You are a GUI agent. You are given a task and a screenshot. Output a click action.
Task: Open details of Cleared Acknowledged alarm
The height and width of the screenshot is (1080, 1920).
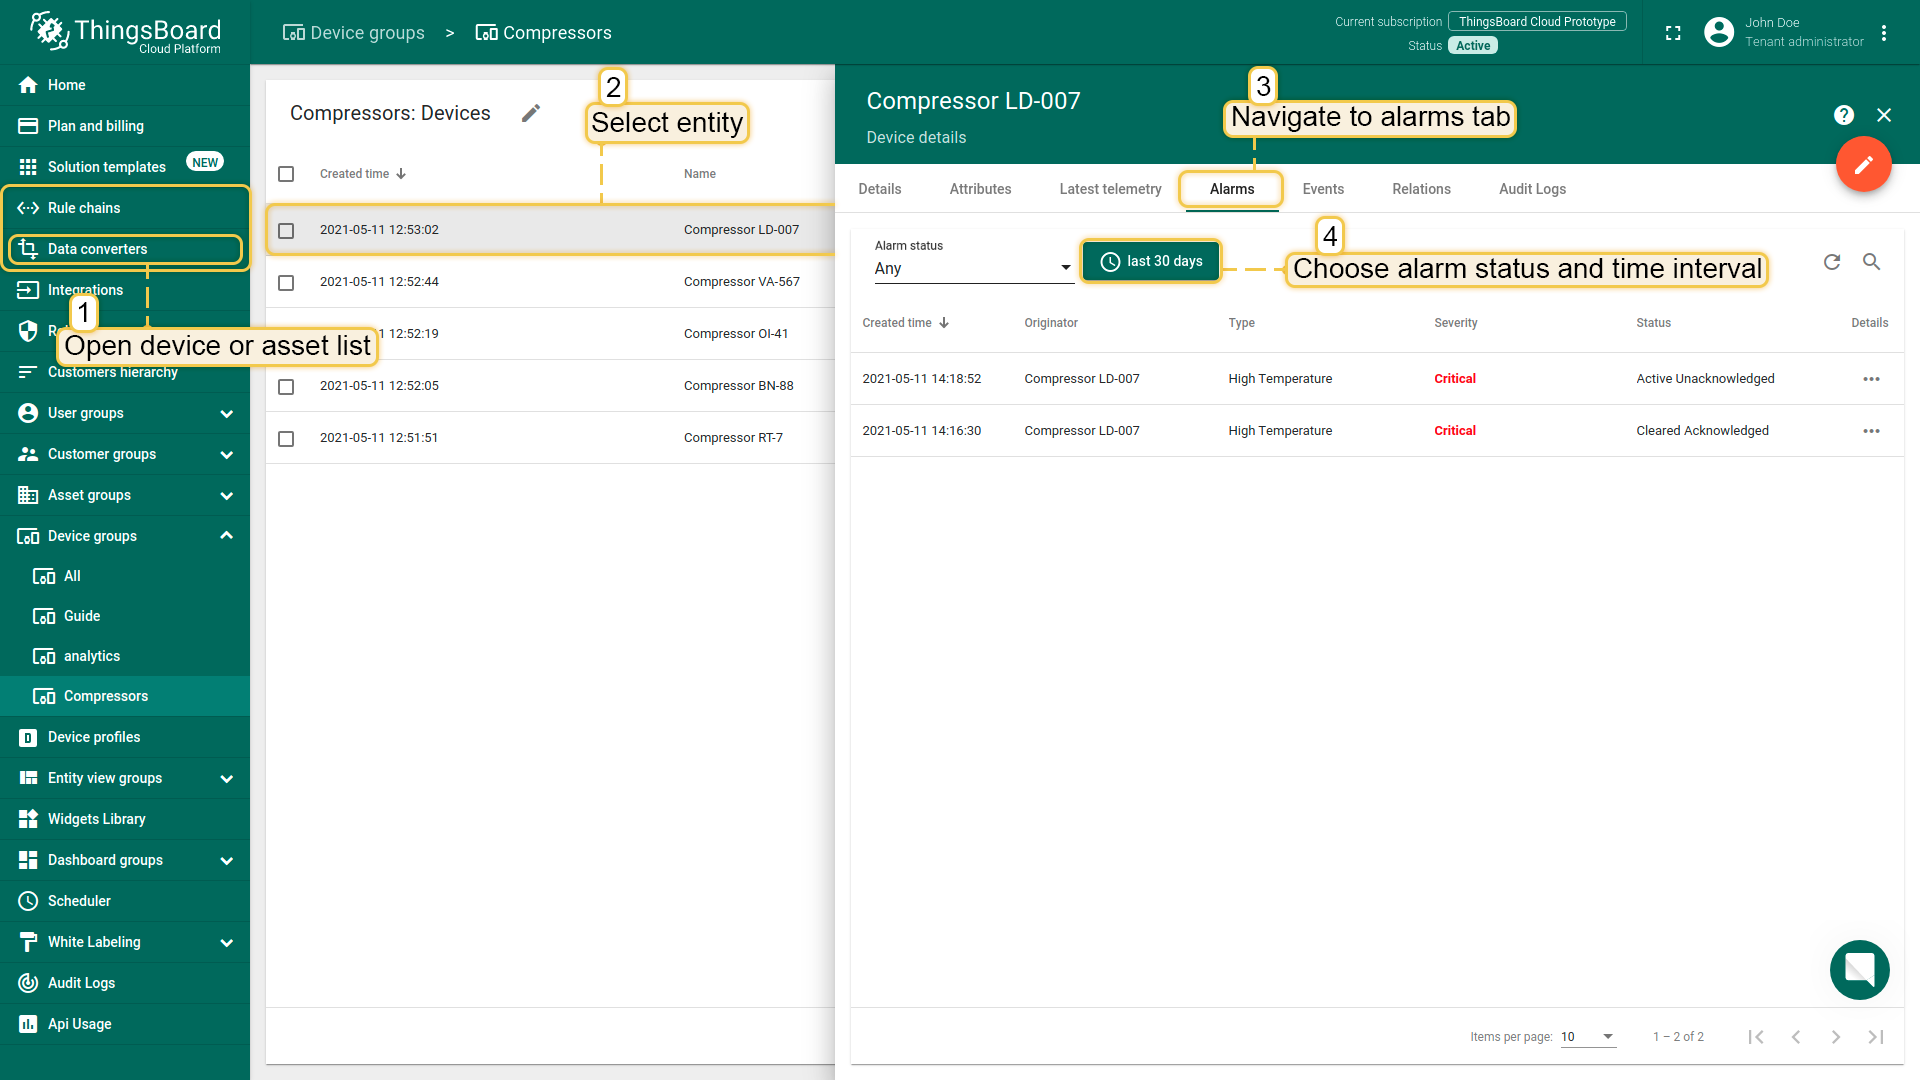[1872, 431]
